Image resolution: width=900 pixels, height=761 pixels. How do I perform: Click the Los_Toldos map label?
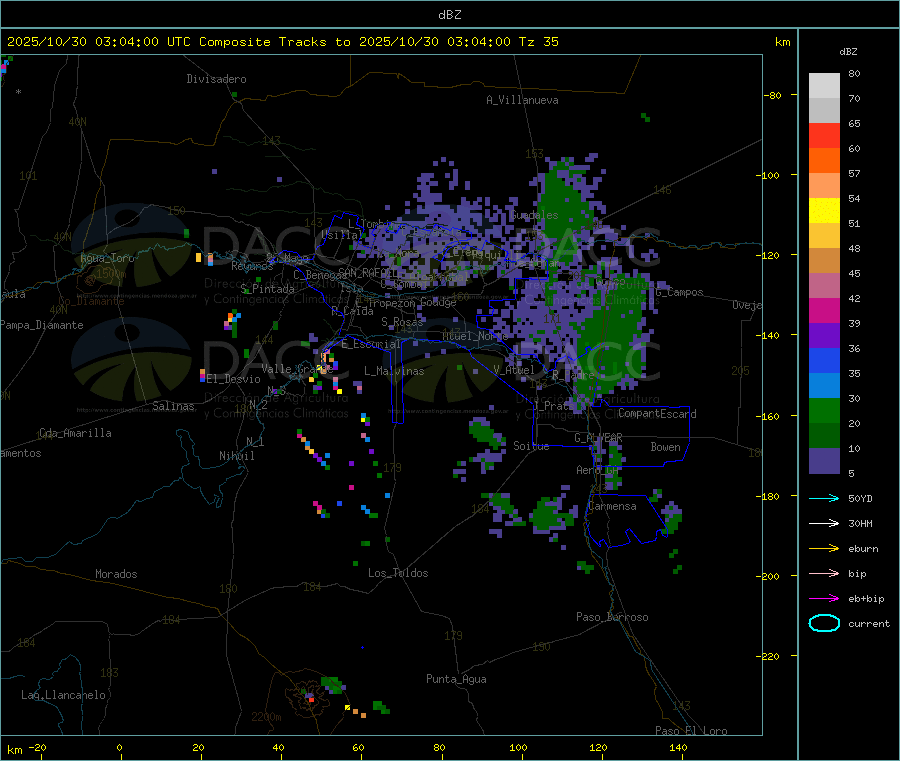[398, 573]
